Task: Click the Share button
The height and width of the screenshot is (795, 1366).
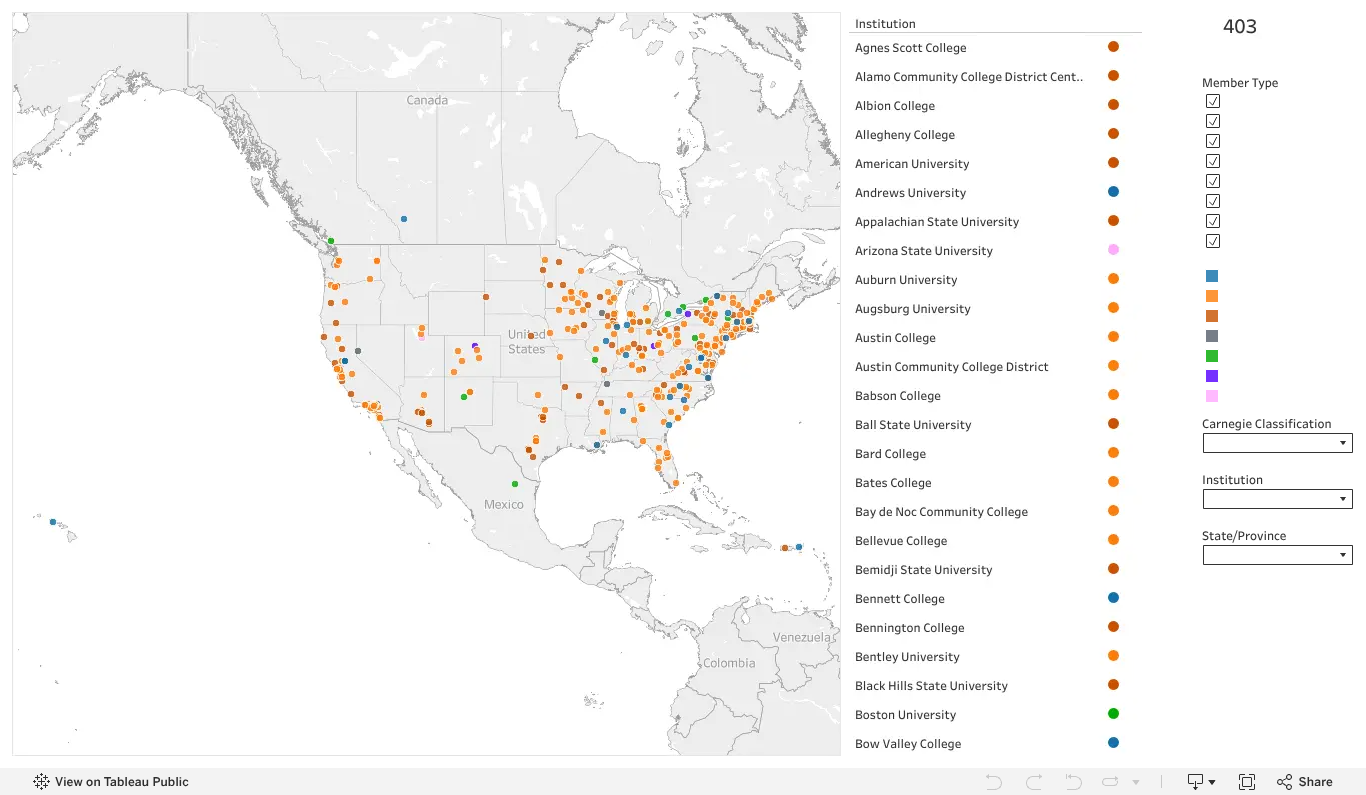Action: [x=1305, y=782]
